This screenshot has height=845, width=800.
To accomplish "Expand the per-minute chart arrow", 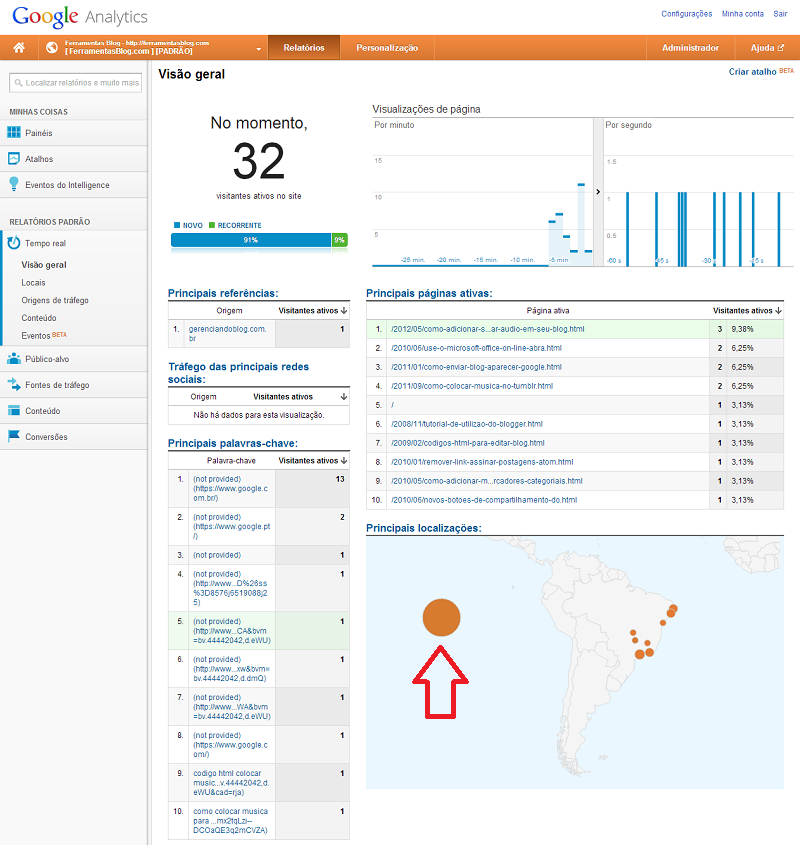I will pos(598,192).
